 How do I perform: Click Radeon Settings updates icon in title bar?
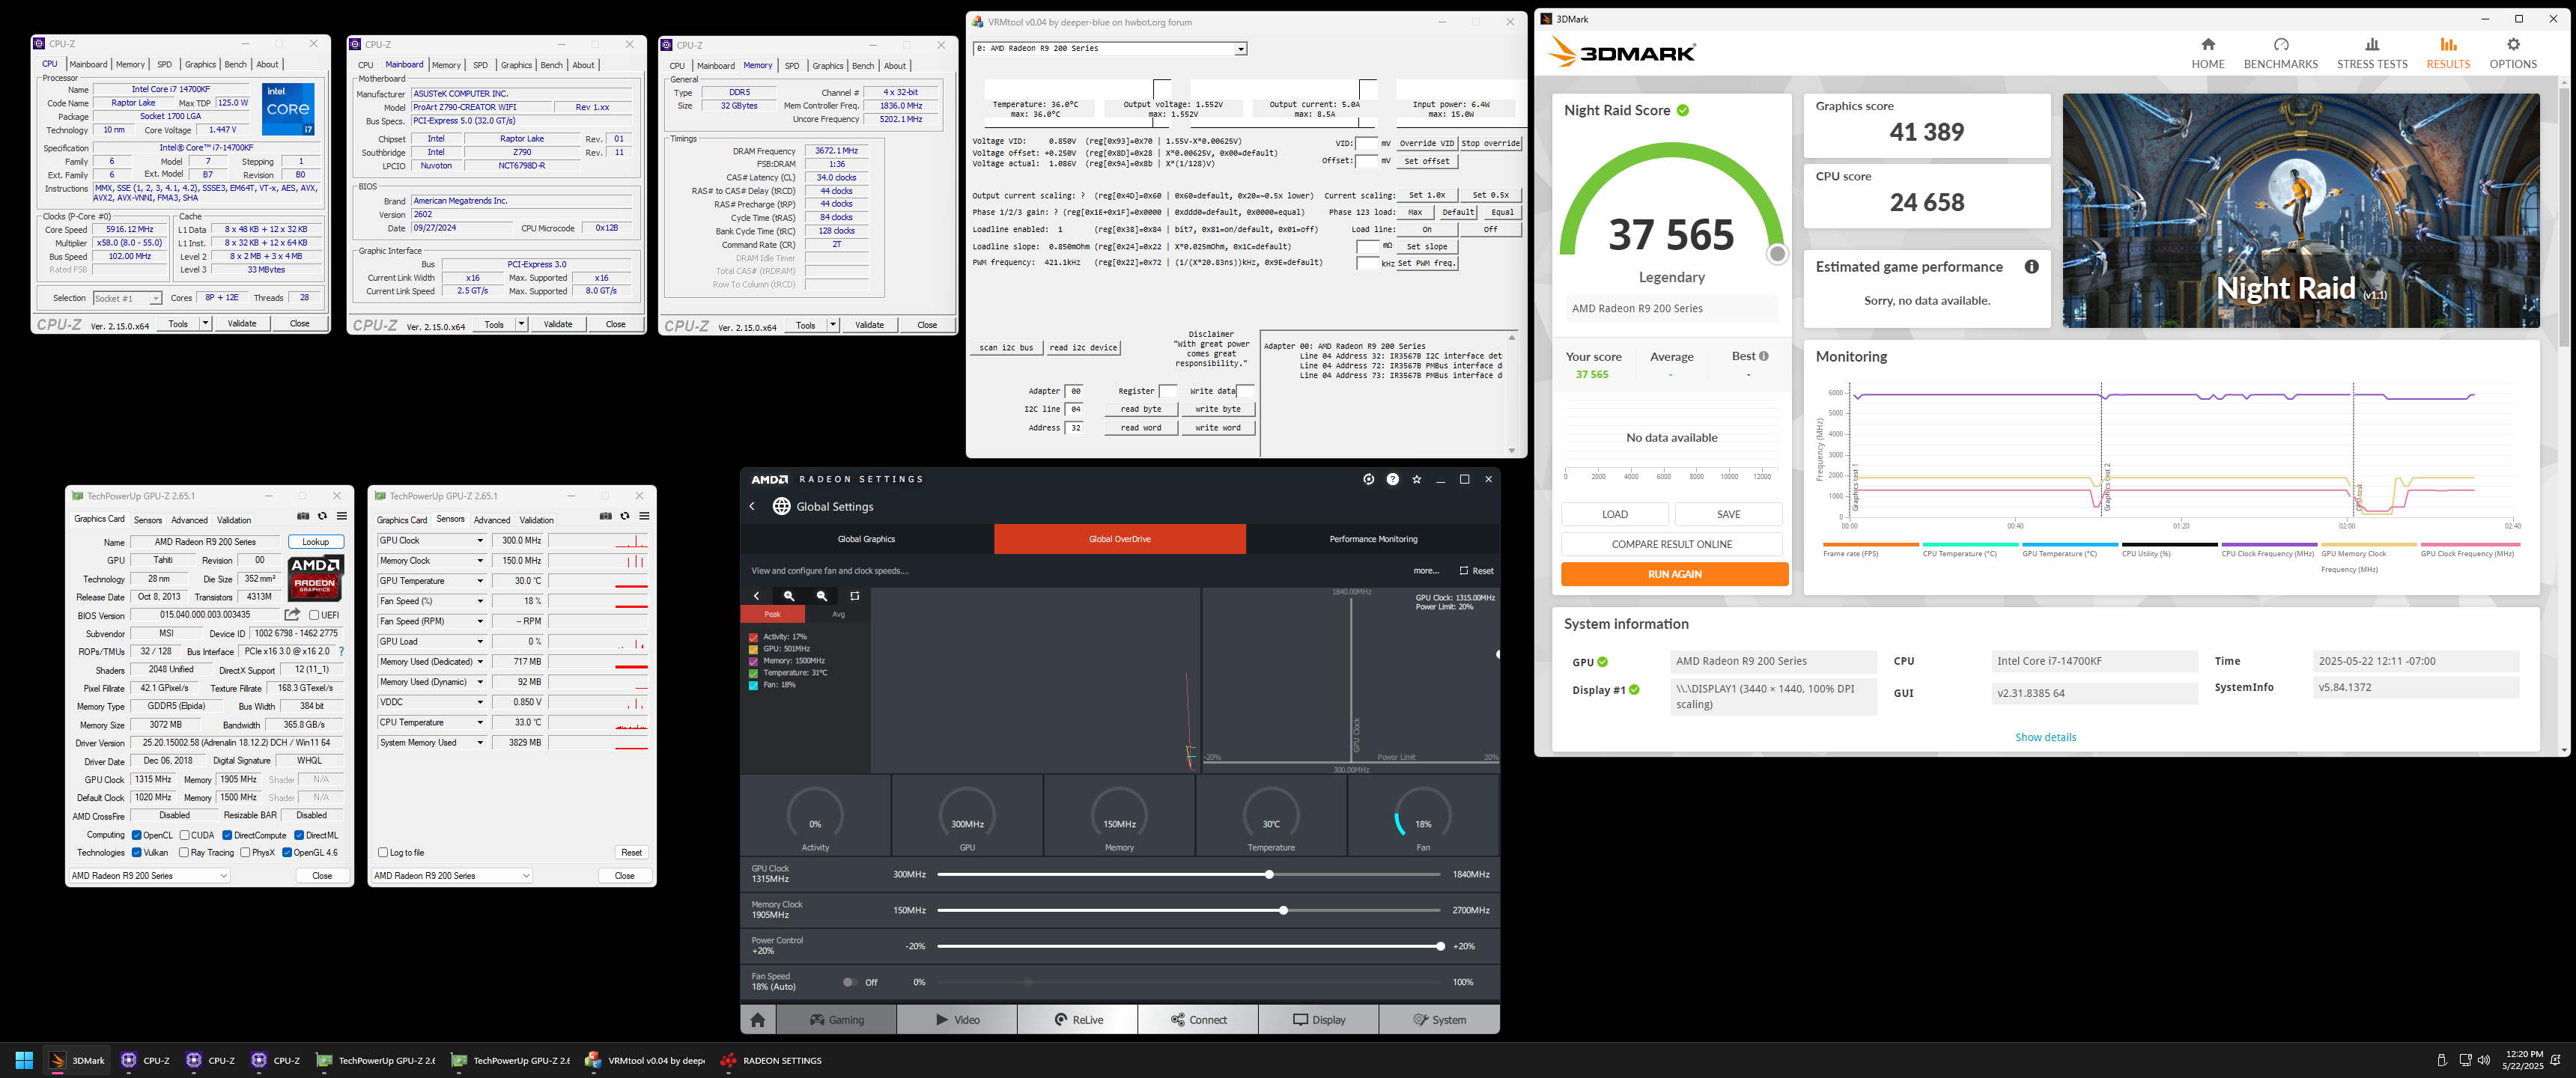tap(1368, 479)
